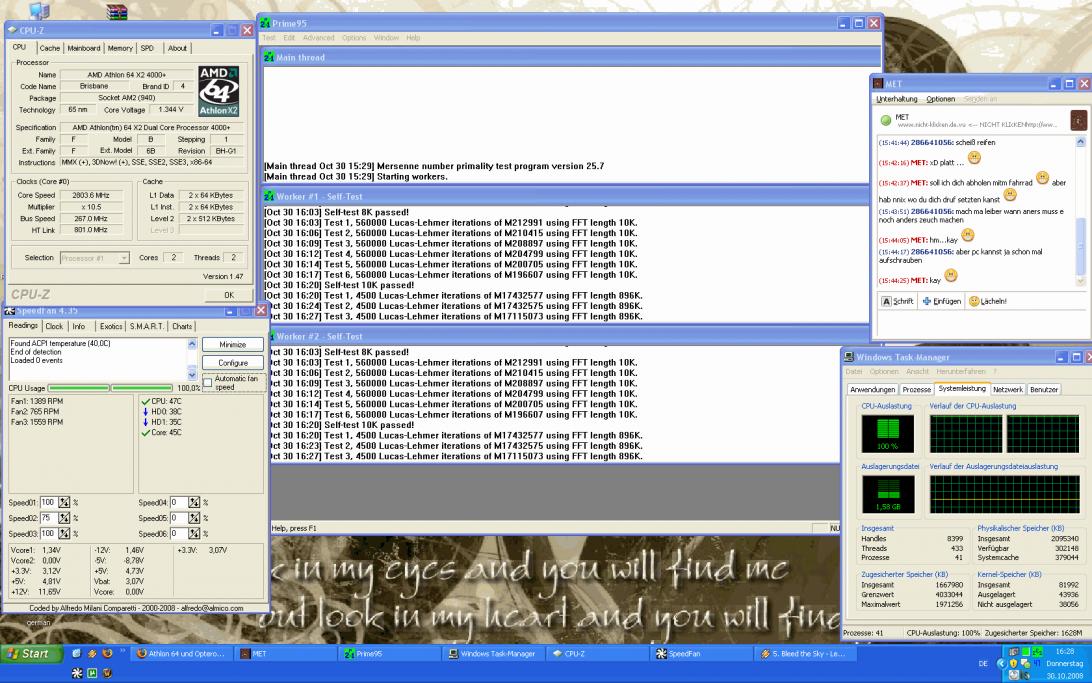Screen dimensions: 1092x683
Task: Click Einfügen insert button in MET chat
Action: [x=942, y=301]
